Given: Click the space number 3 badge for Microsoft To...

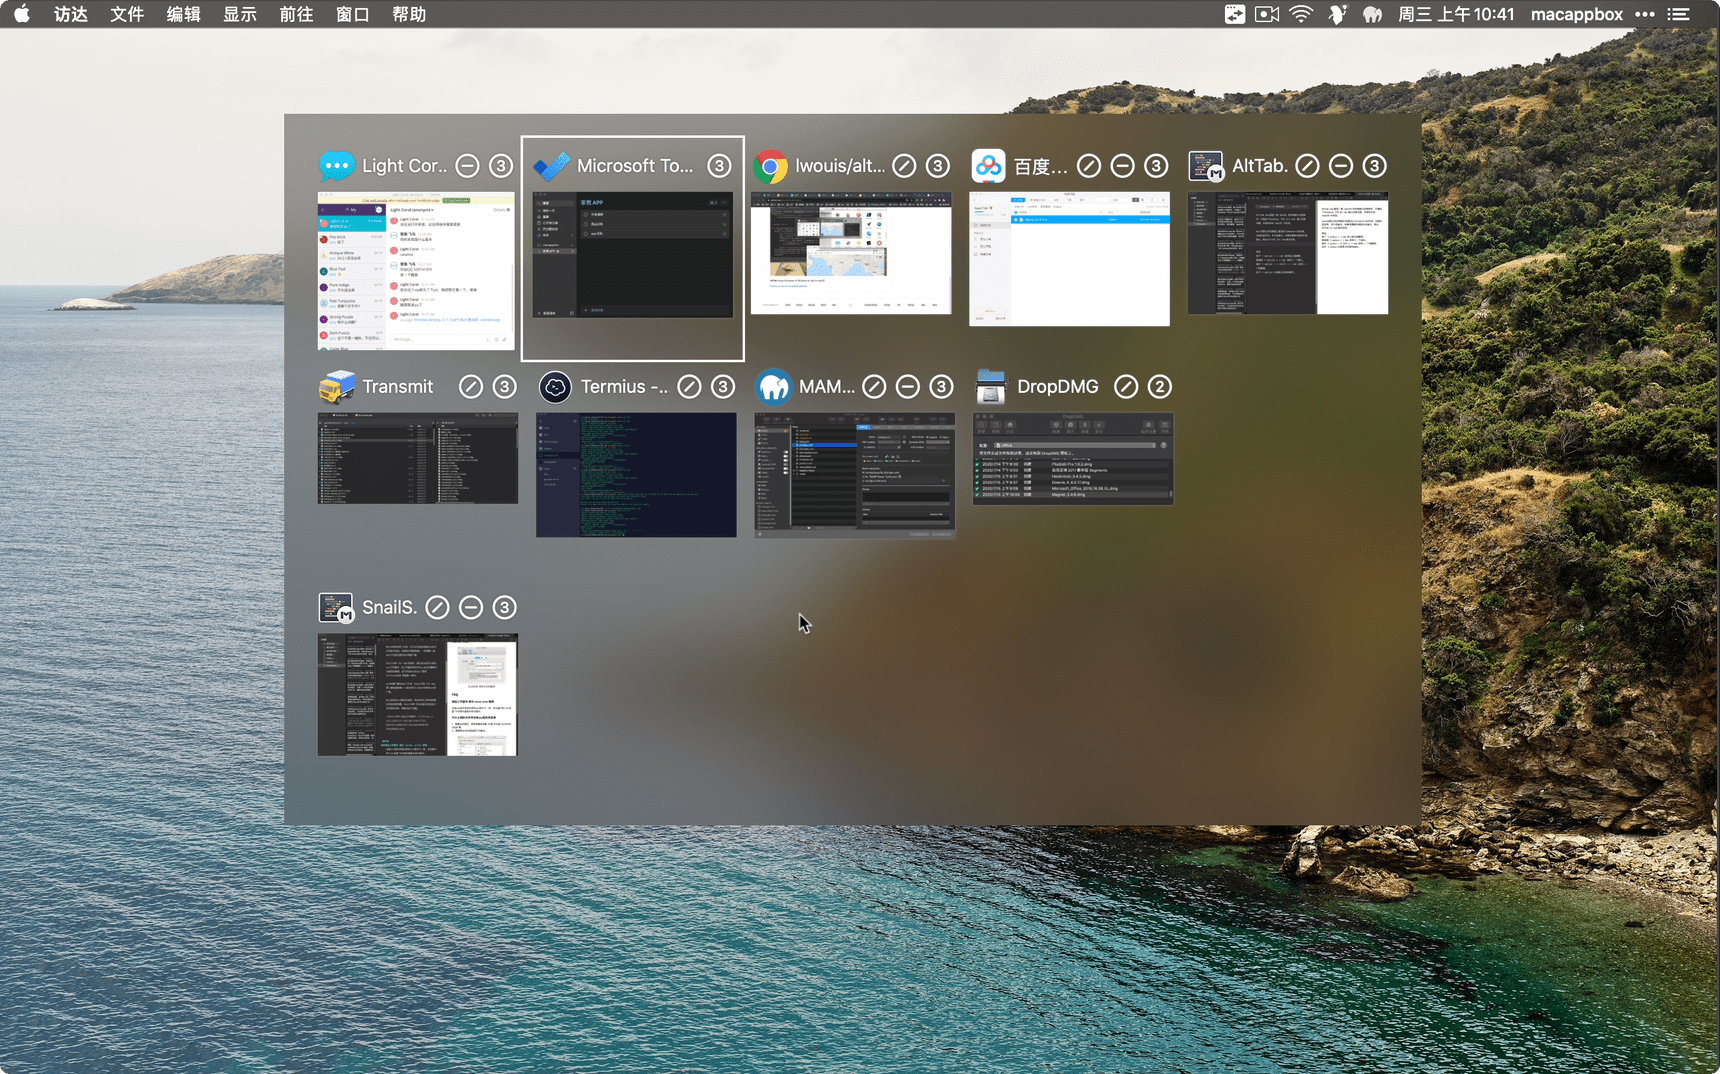Looking at the screenshot, I should point(719,166).
